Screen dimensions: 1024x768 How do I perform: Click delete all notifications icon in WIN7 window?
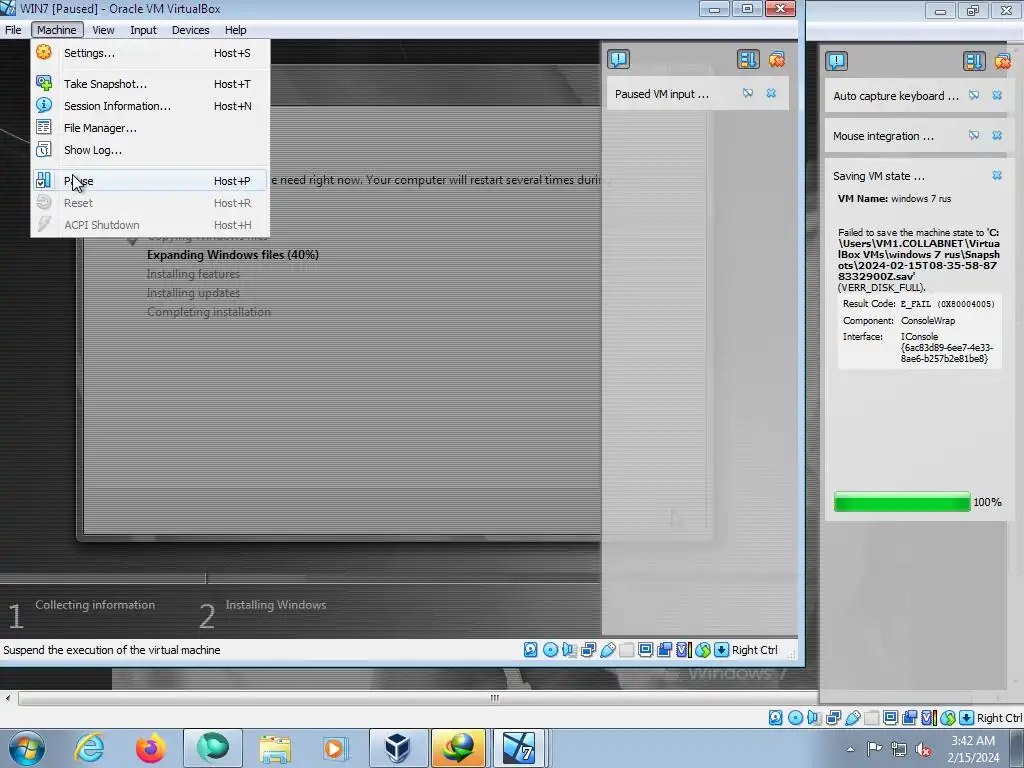776,59
